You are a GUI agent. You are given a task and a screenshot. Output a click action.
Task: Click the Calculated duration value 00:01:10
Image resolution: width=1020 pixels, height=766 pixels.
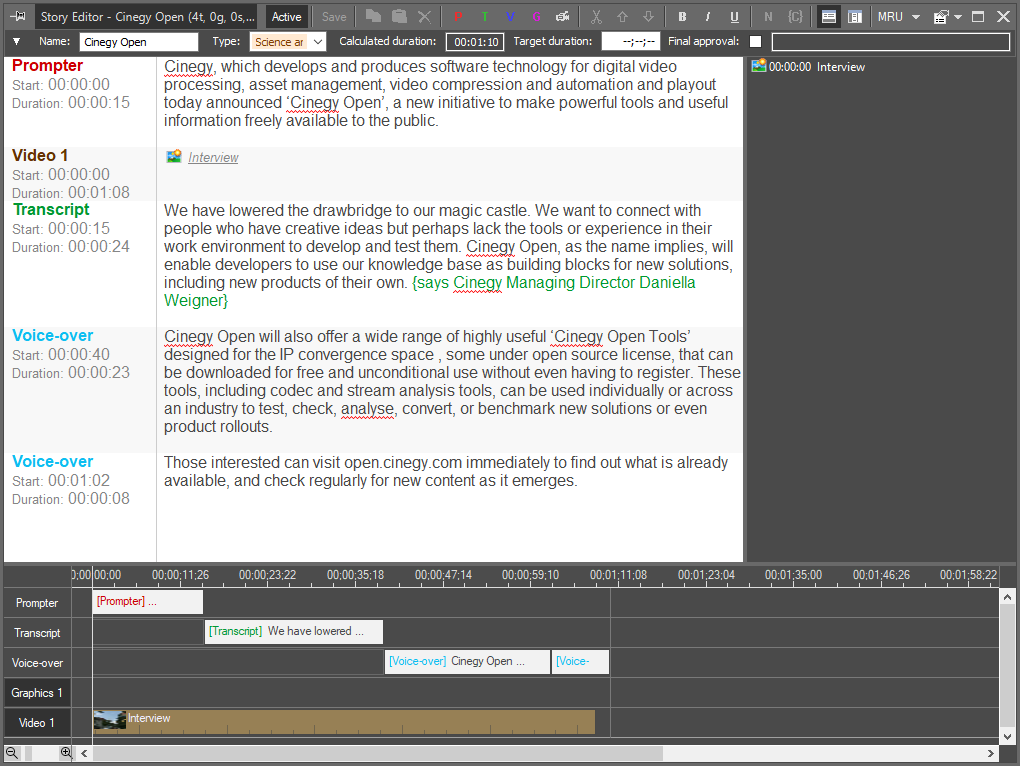(x=476, y=42)
